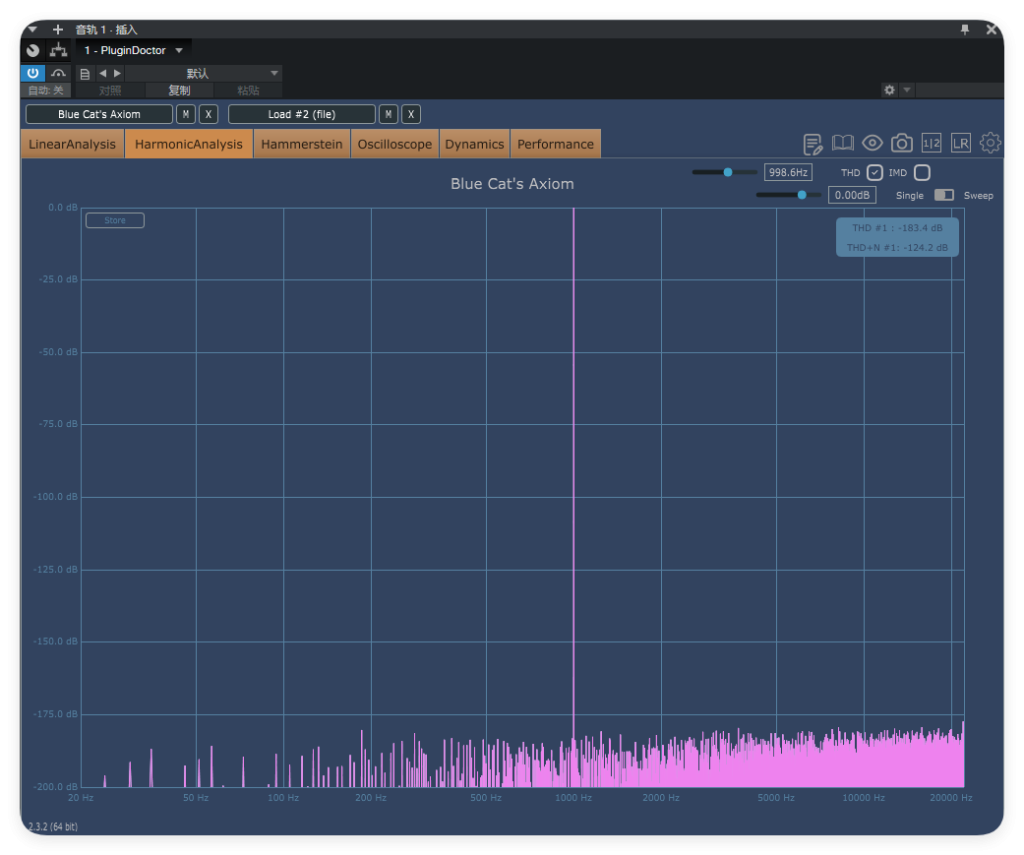
Task: Go to previous preset arrow
Action: click(x=103, y=73)
